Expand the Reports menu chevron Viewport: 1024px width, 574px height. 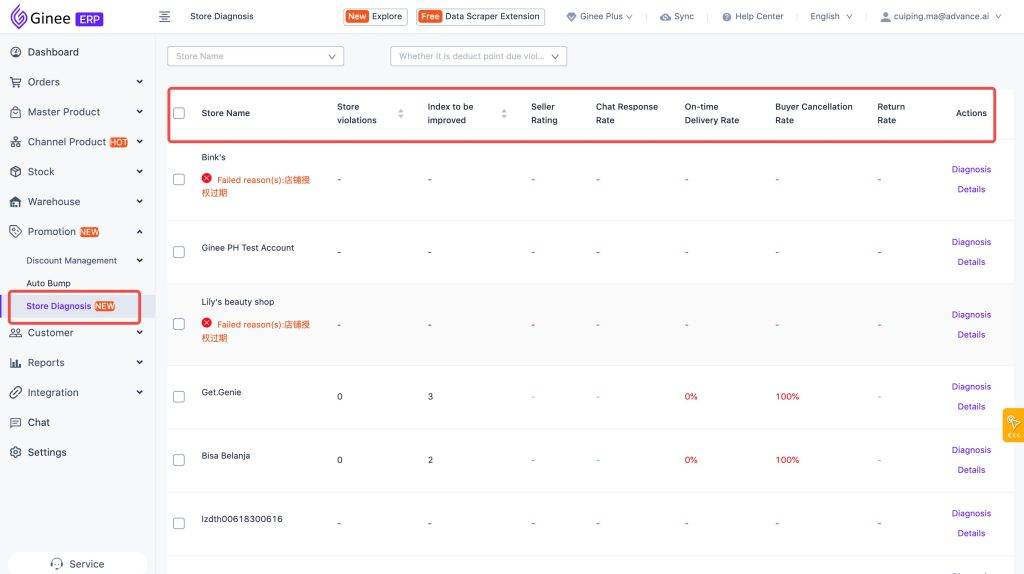140,362
